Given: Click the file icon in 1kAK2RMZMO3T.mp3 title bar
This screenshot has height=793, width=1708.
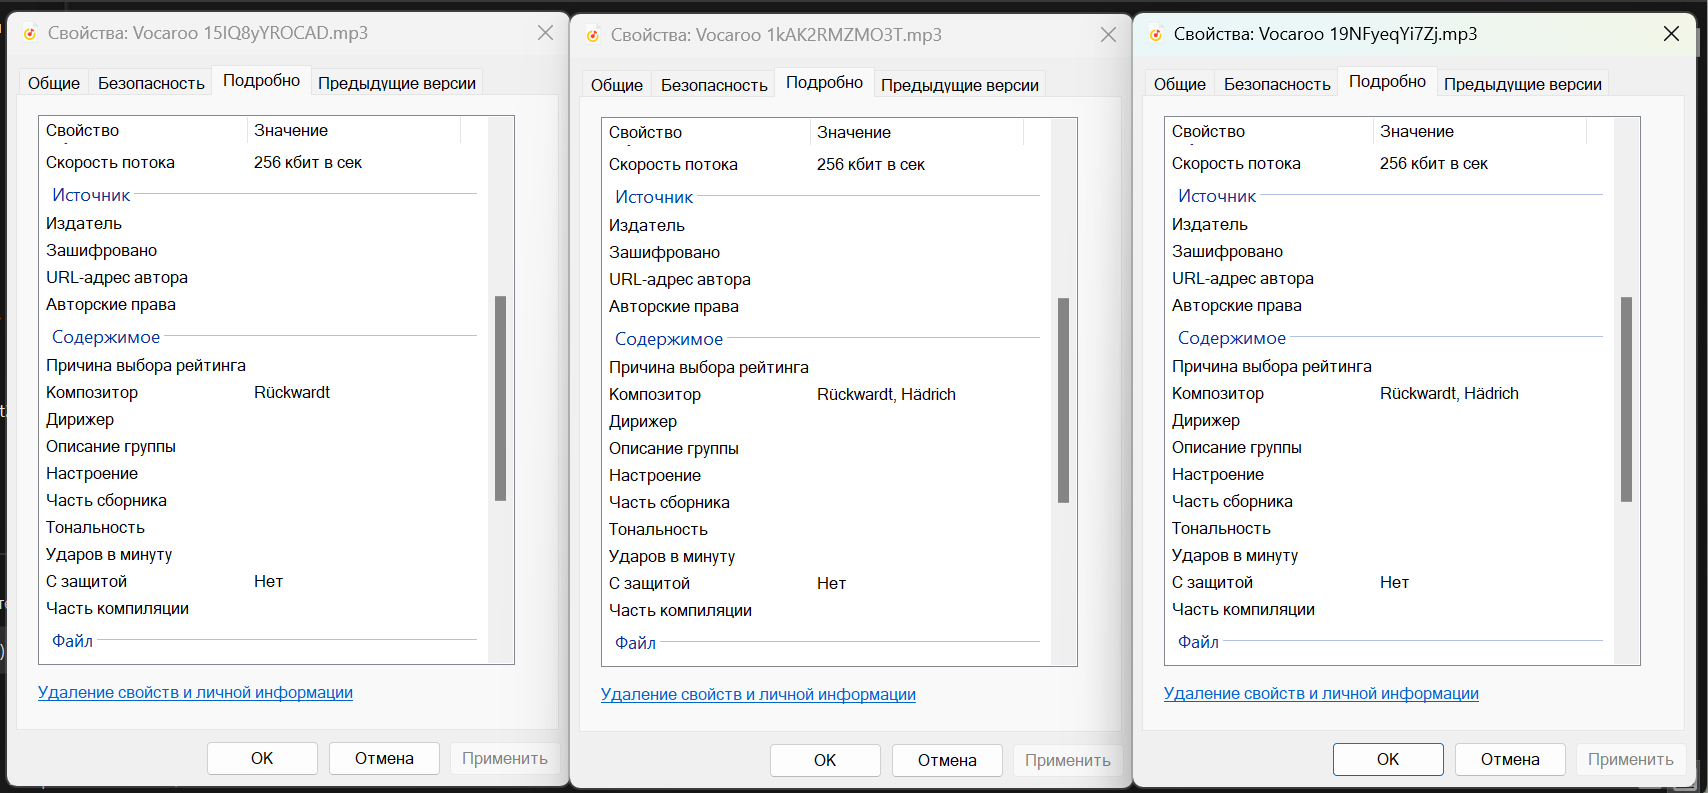Looking at the screenshot, I should [x=593, y=35].
